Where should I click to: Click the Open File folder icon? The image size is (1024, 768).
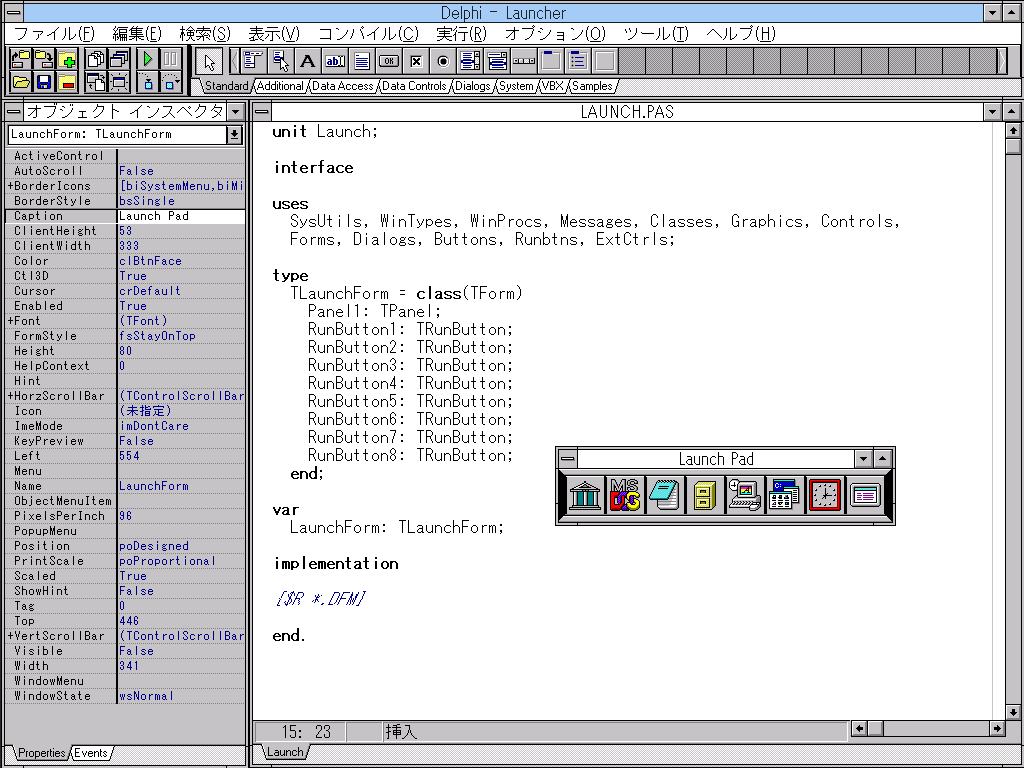[x=21, y=82]
